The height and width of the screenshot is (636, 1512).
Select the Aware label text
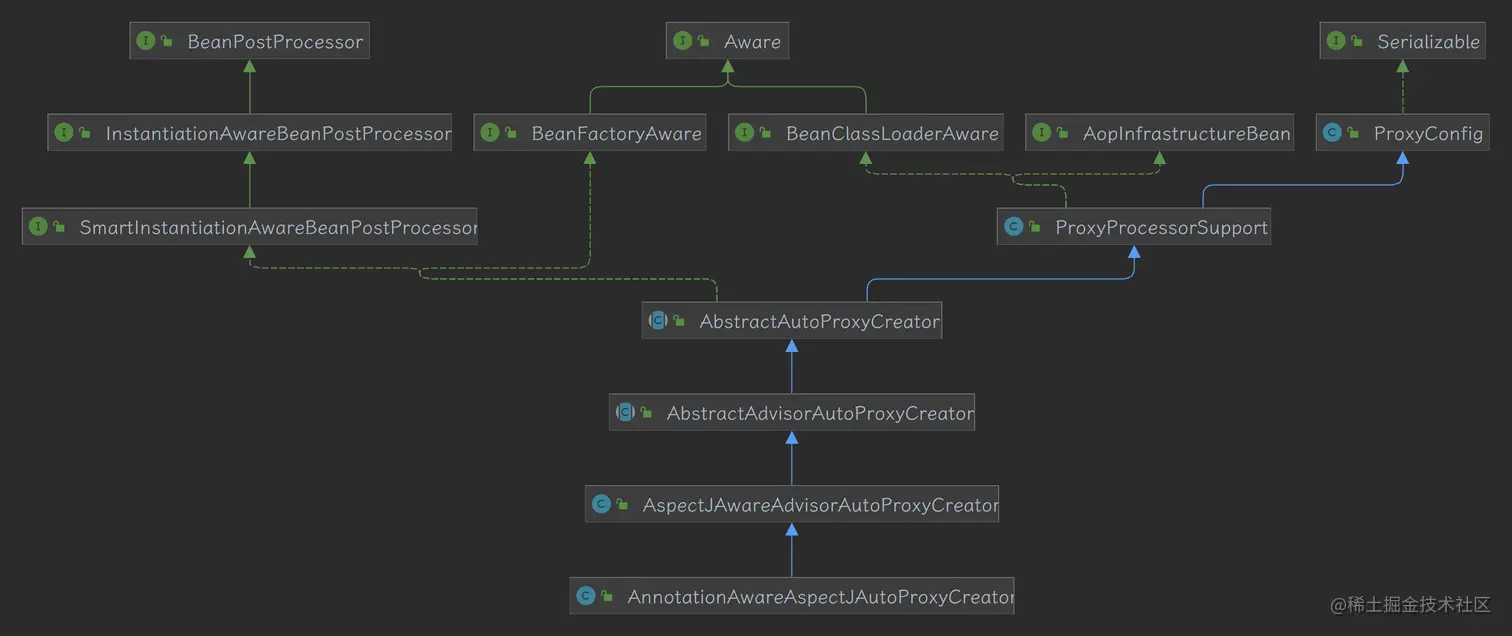coord(752,42)
